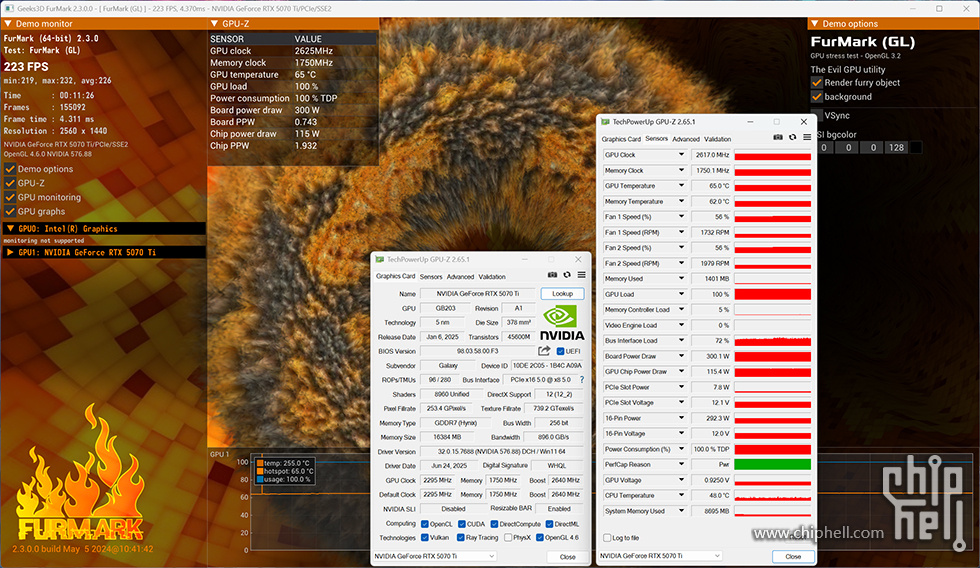Click the BIOS export share icon
The image size is (980, 568).
point(544,351)
